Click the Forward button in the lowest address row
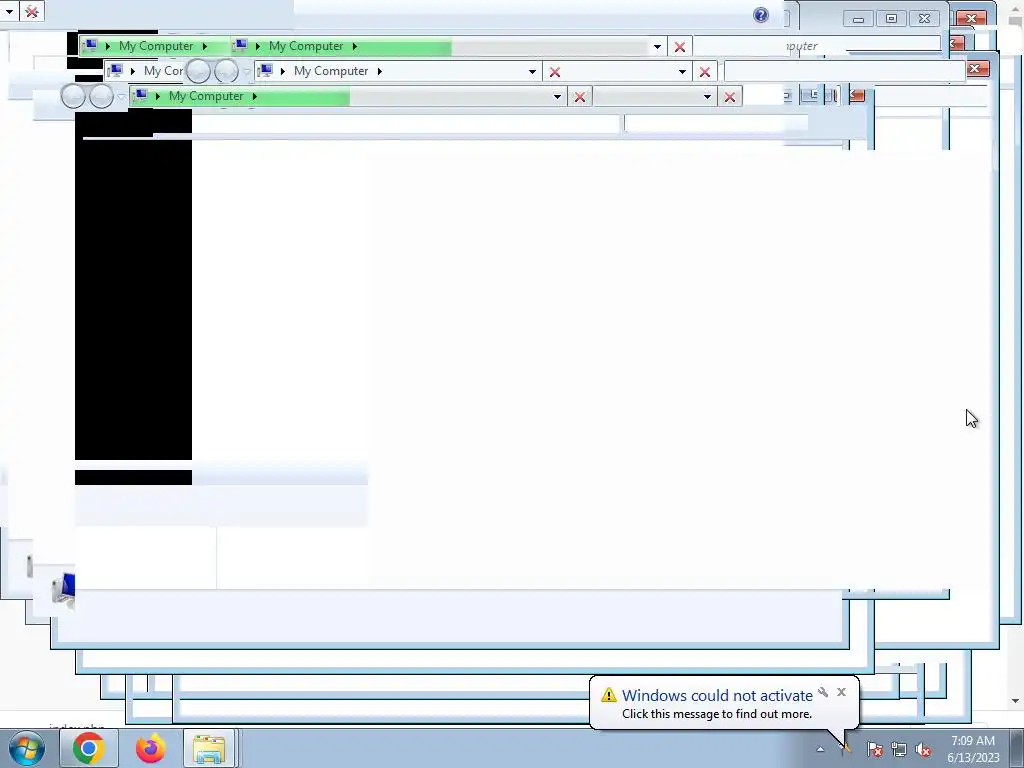Screen dimensions: 1024x768 [x=101, y=96]
